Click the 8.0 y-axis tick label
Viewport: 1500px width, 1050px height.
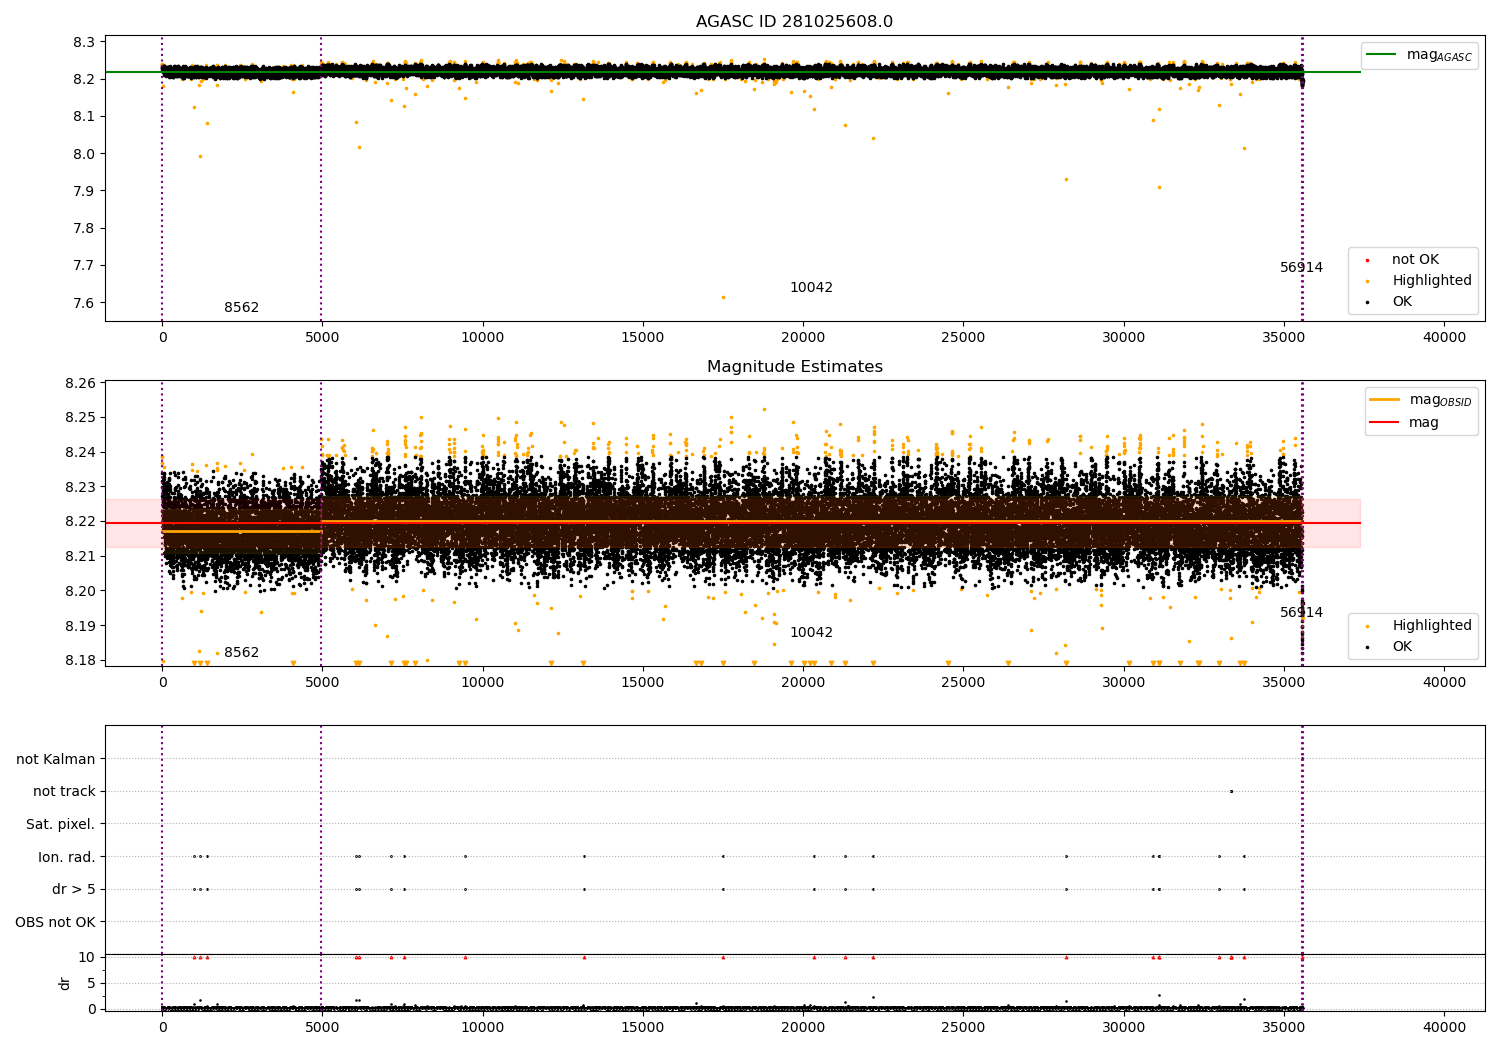[x=85, y=154]
